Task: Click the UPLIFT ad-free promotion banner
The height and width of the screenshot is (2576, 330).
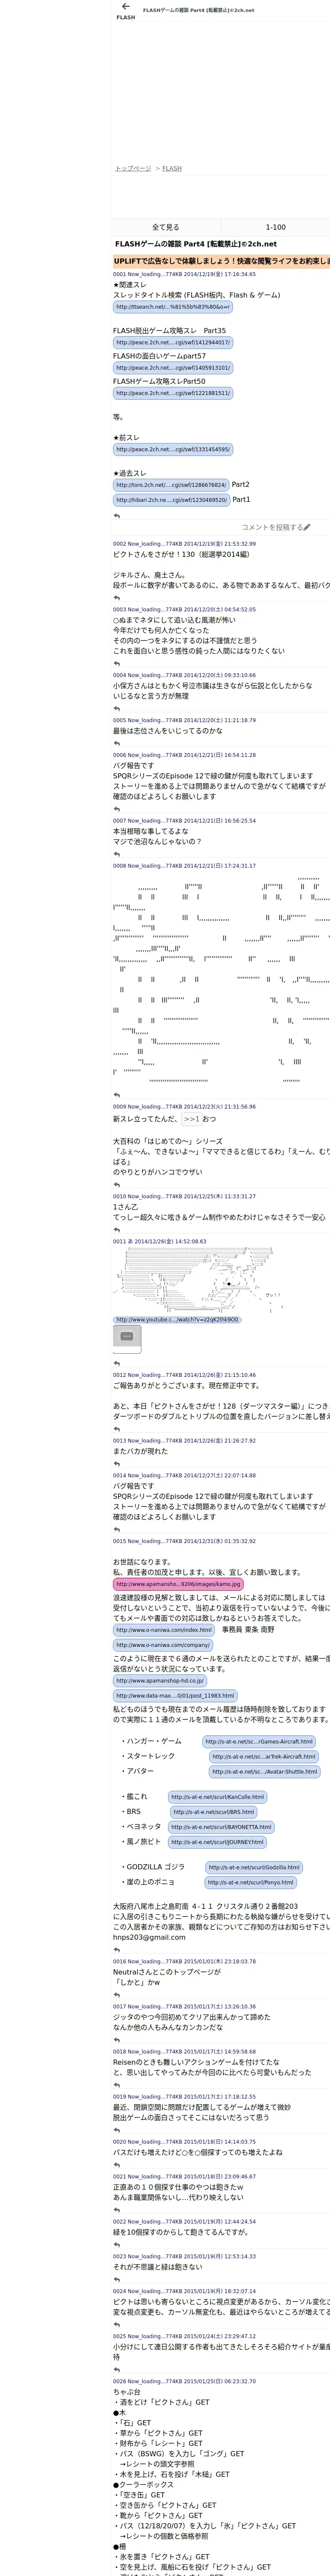Action: click(221, 262)
